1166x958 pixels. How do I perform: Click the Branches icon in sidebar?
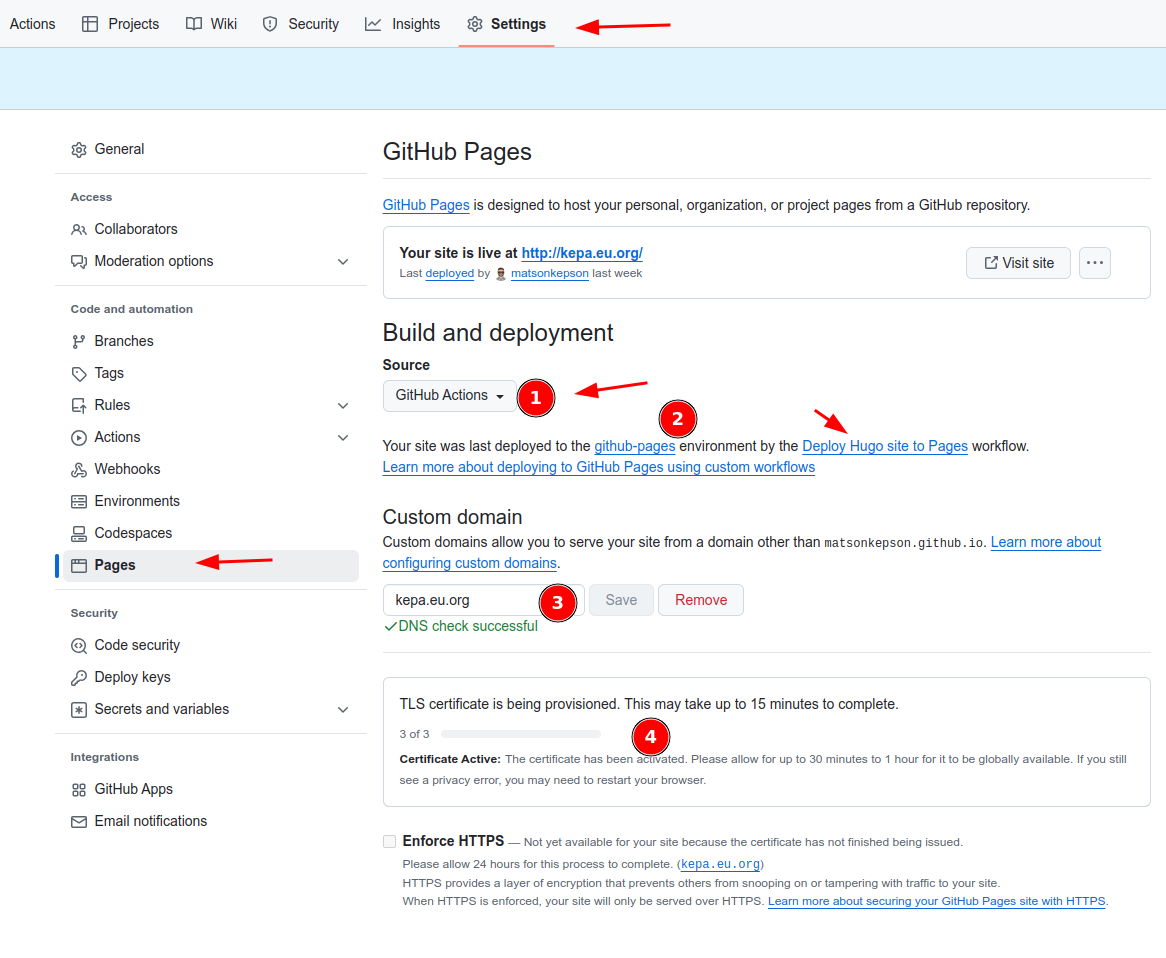pos(79,341)
